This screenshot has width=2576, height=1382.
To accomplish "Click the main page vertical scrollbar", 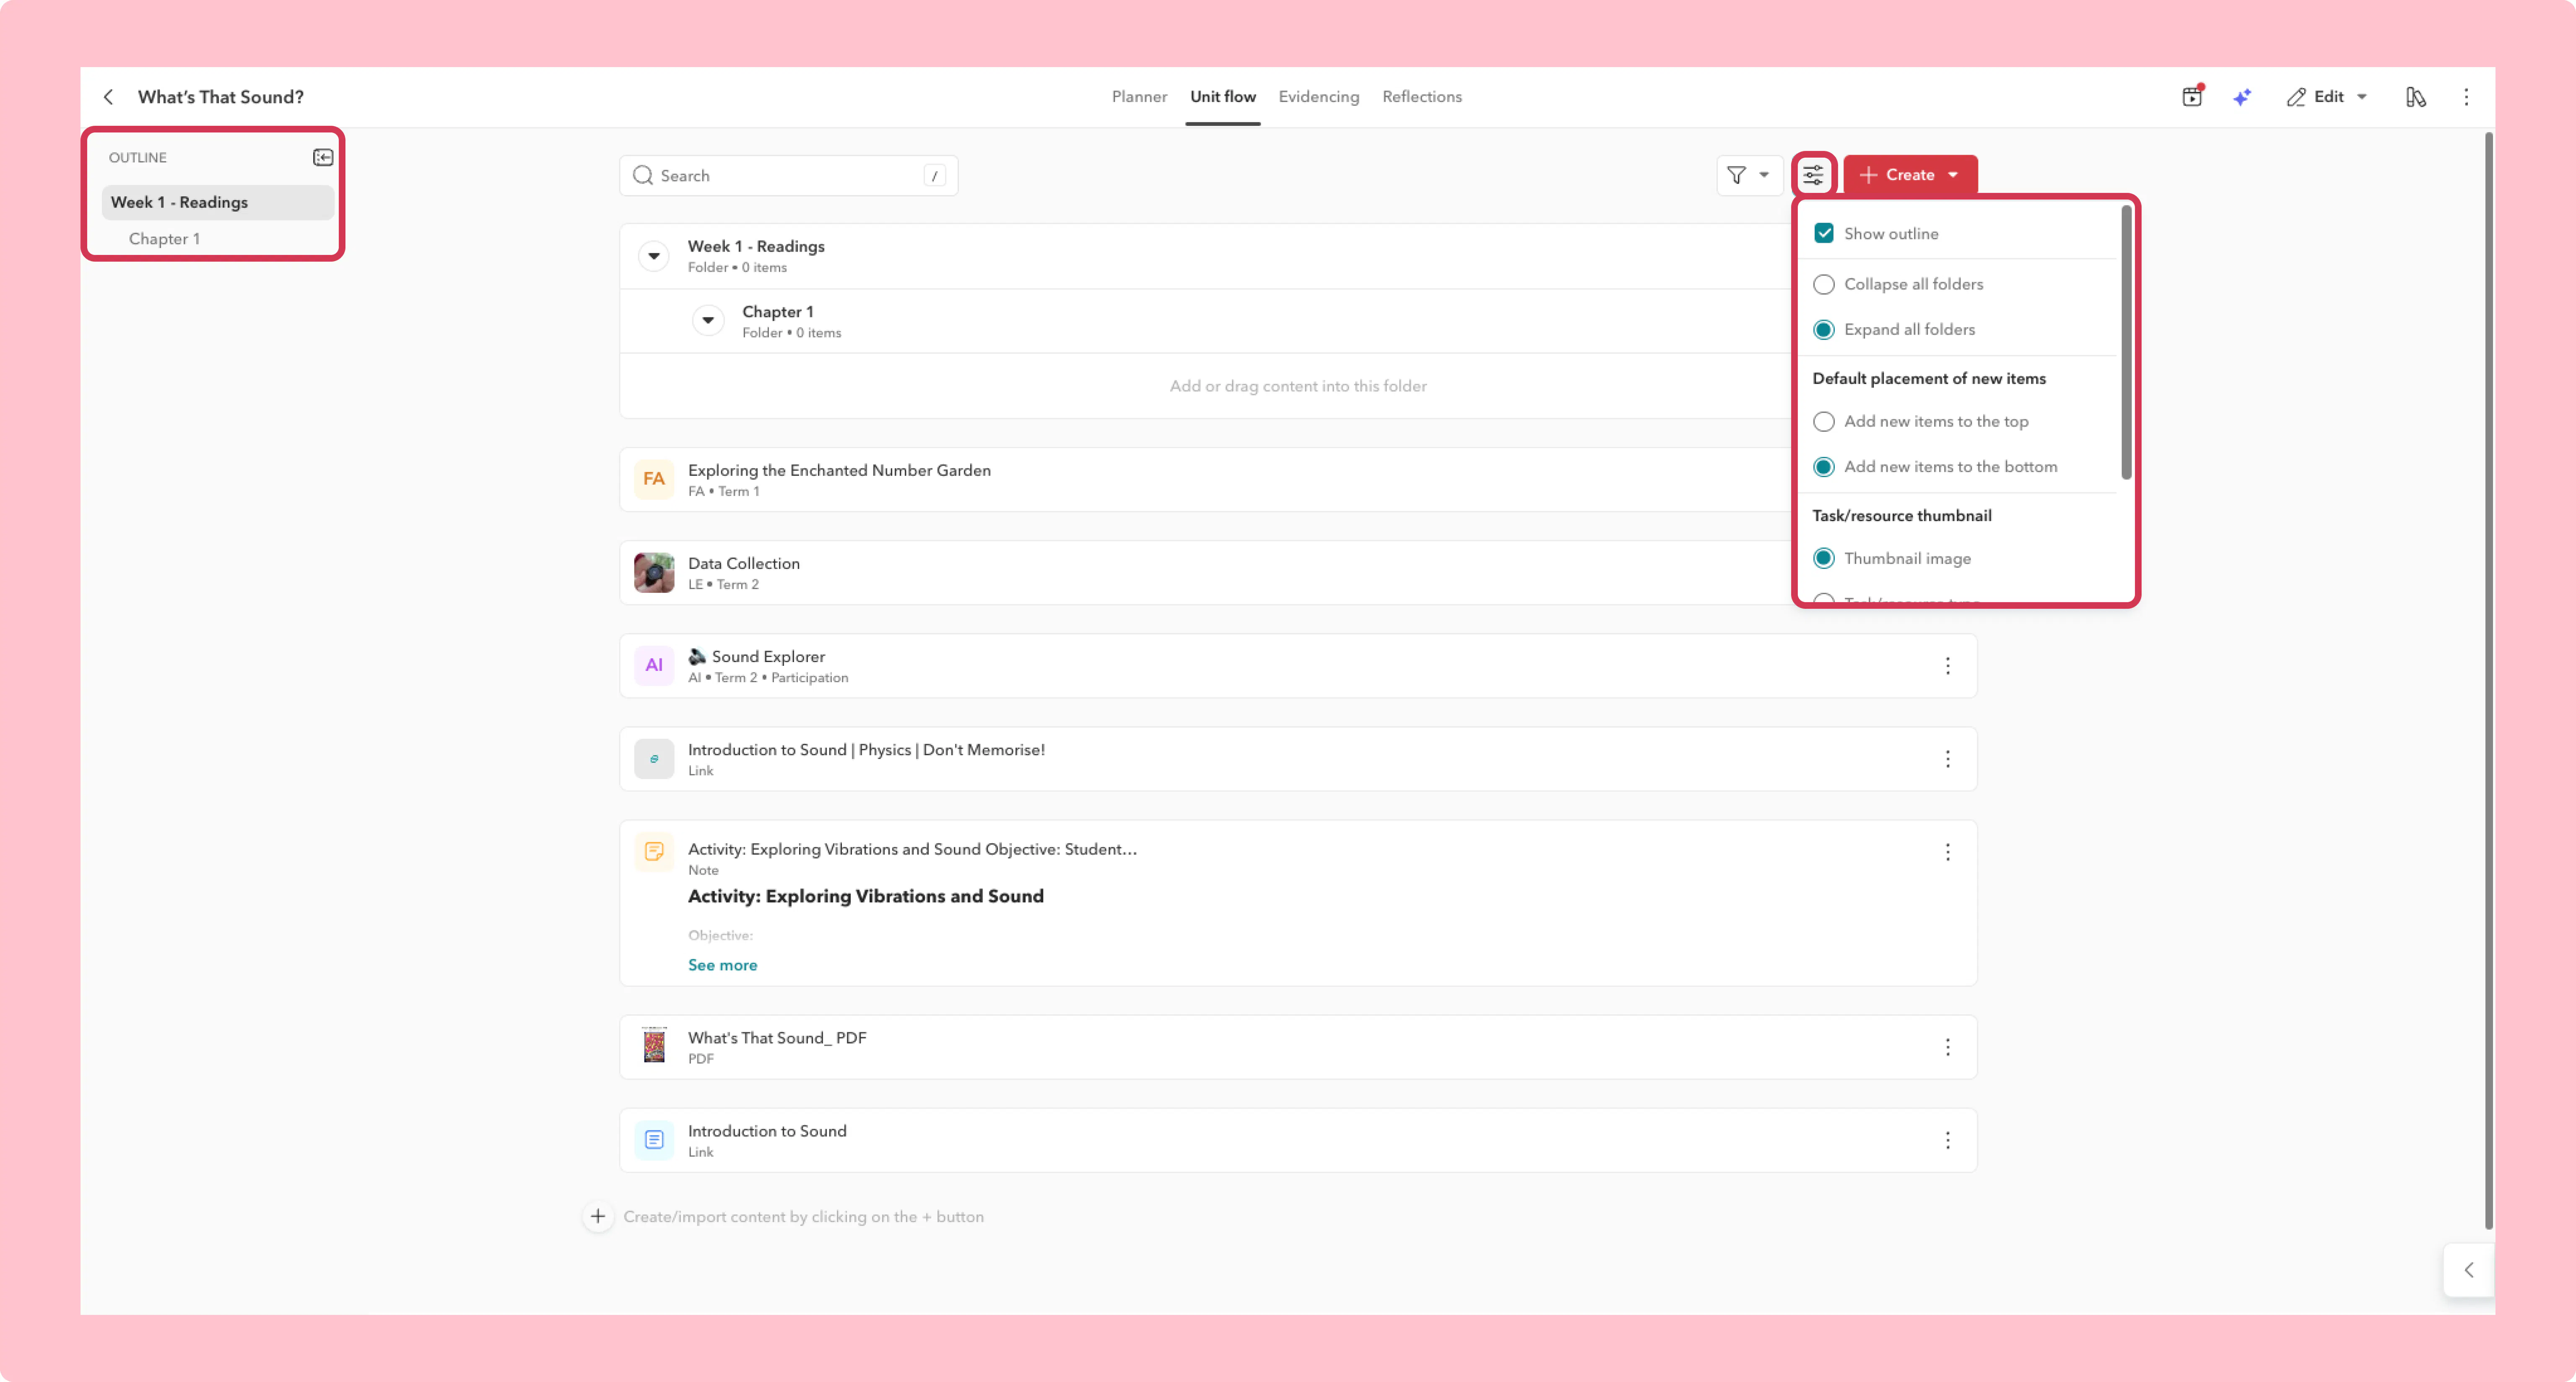I will coord(2488,681).
